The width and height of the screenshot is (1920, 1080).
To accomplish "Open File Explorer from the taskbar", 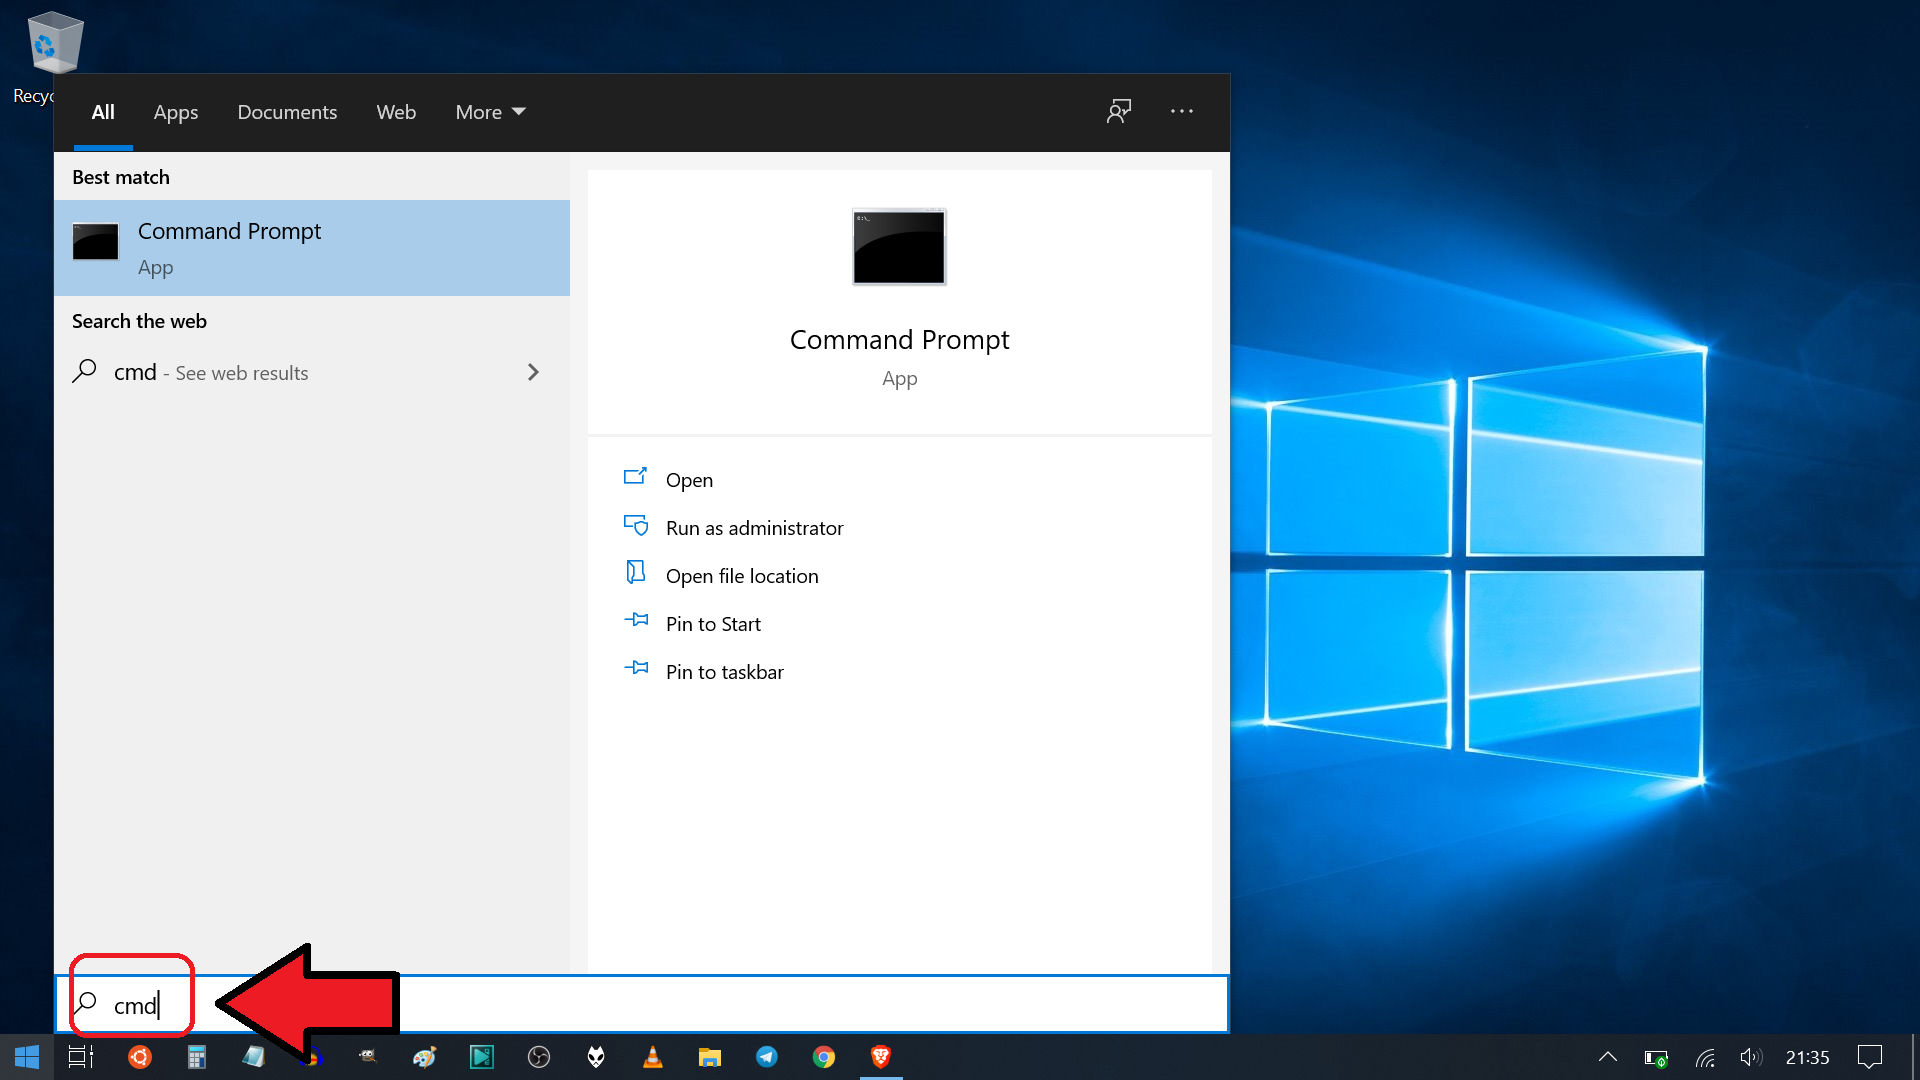I will (710, 1057).
